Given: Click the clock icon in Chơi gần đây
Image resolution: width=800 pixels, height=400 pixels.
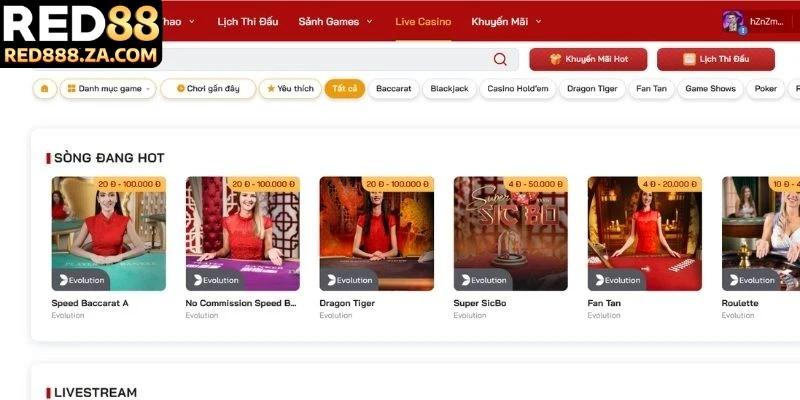Looking at the screenshot, I should tap(181, 88).
